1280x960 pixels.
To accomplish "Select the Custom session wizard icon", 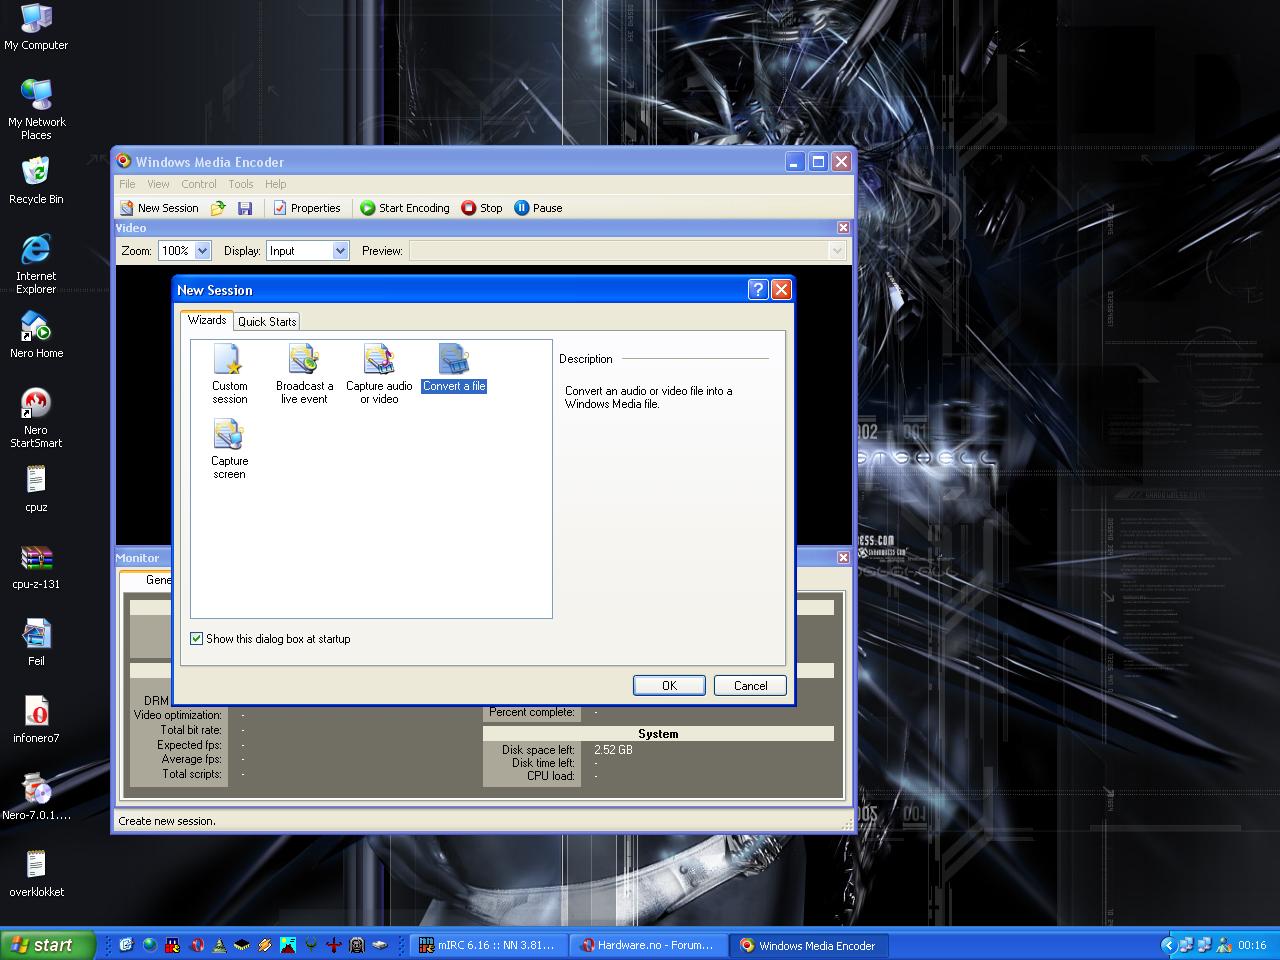I will (x=229, y=373).
